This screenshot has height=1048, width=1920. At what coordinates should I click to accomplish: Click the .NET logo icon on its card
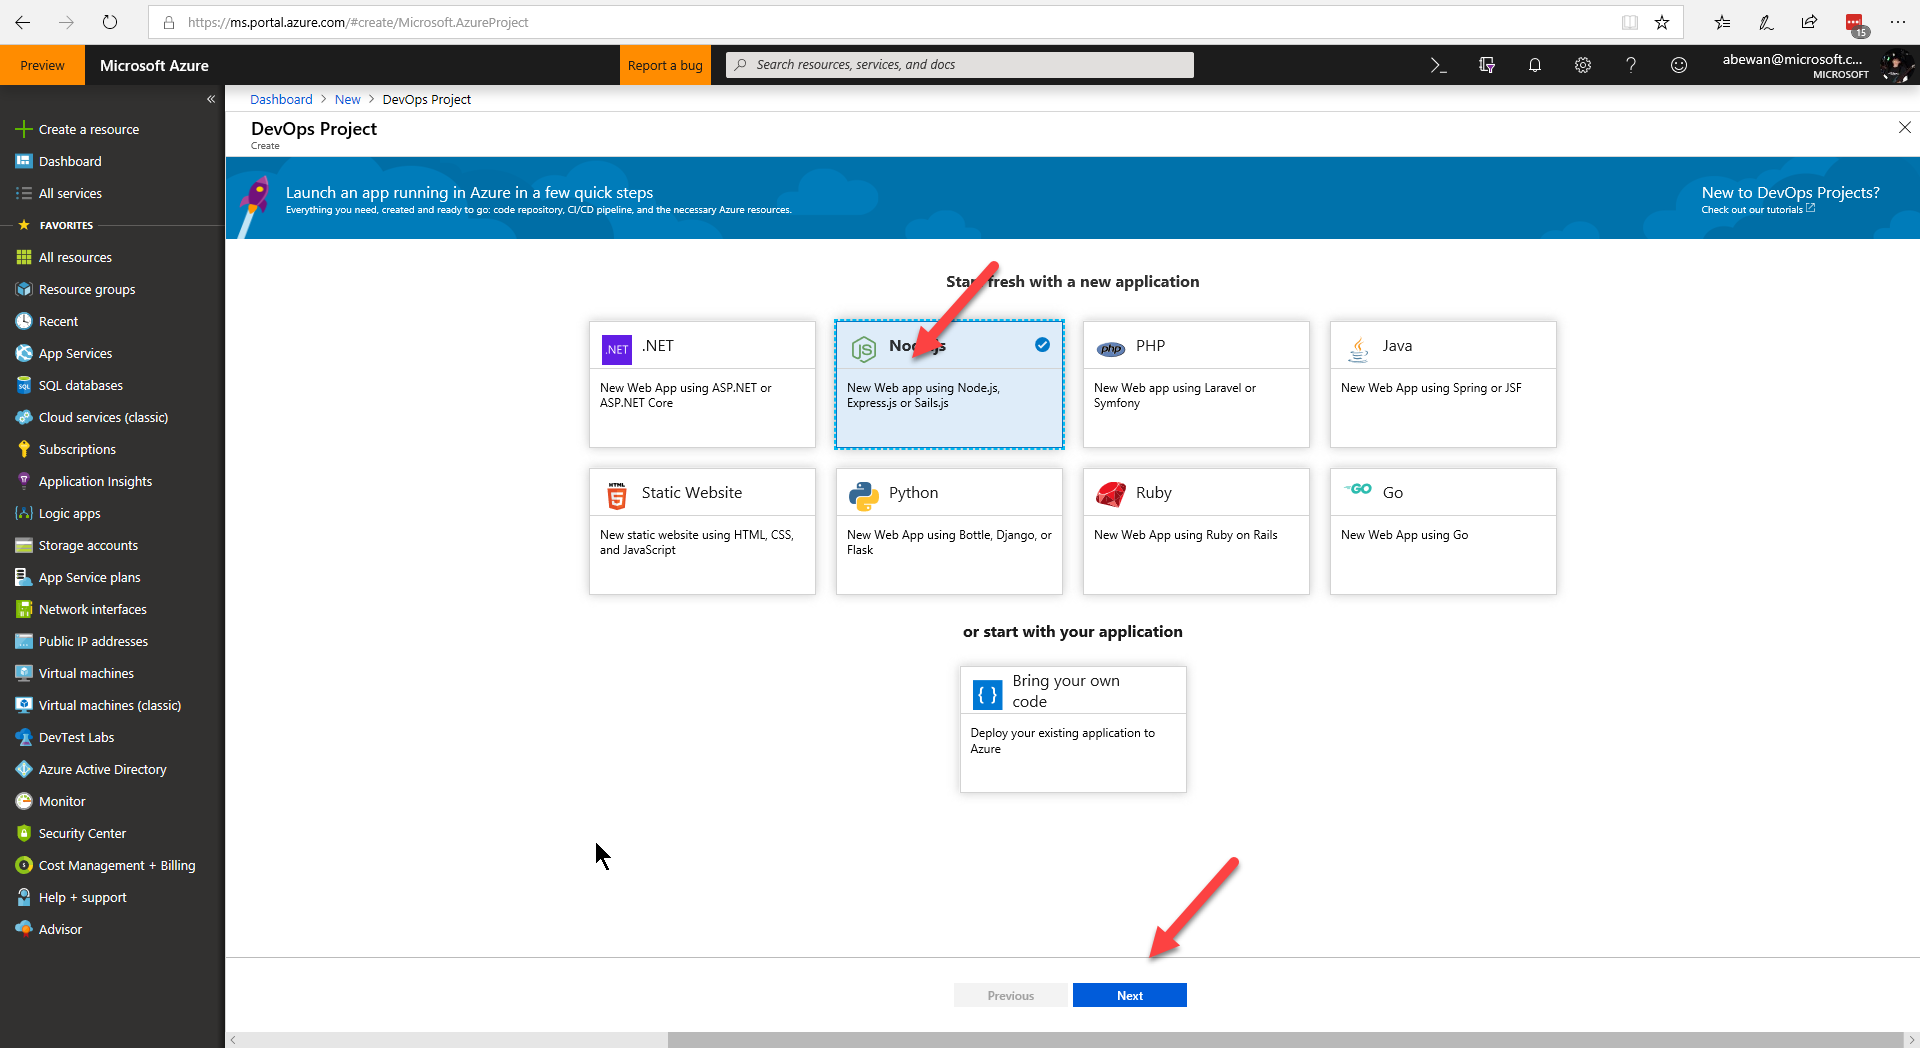[x=617, y=349]
